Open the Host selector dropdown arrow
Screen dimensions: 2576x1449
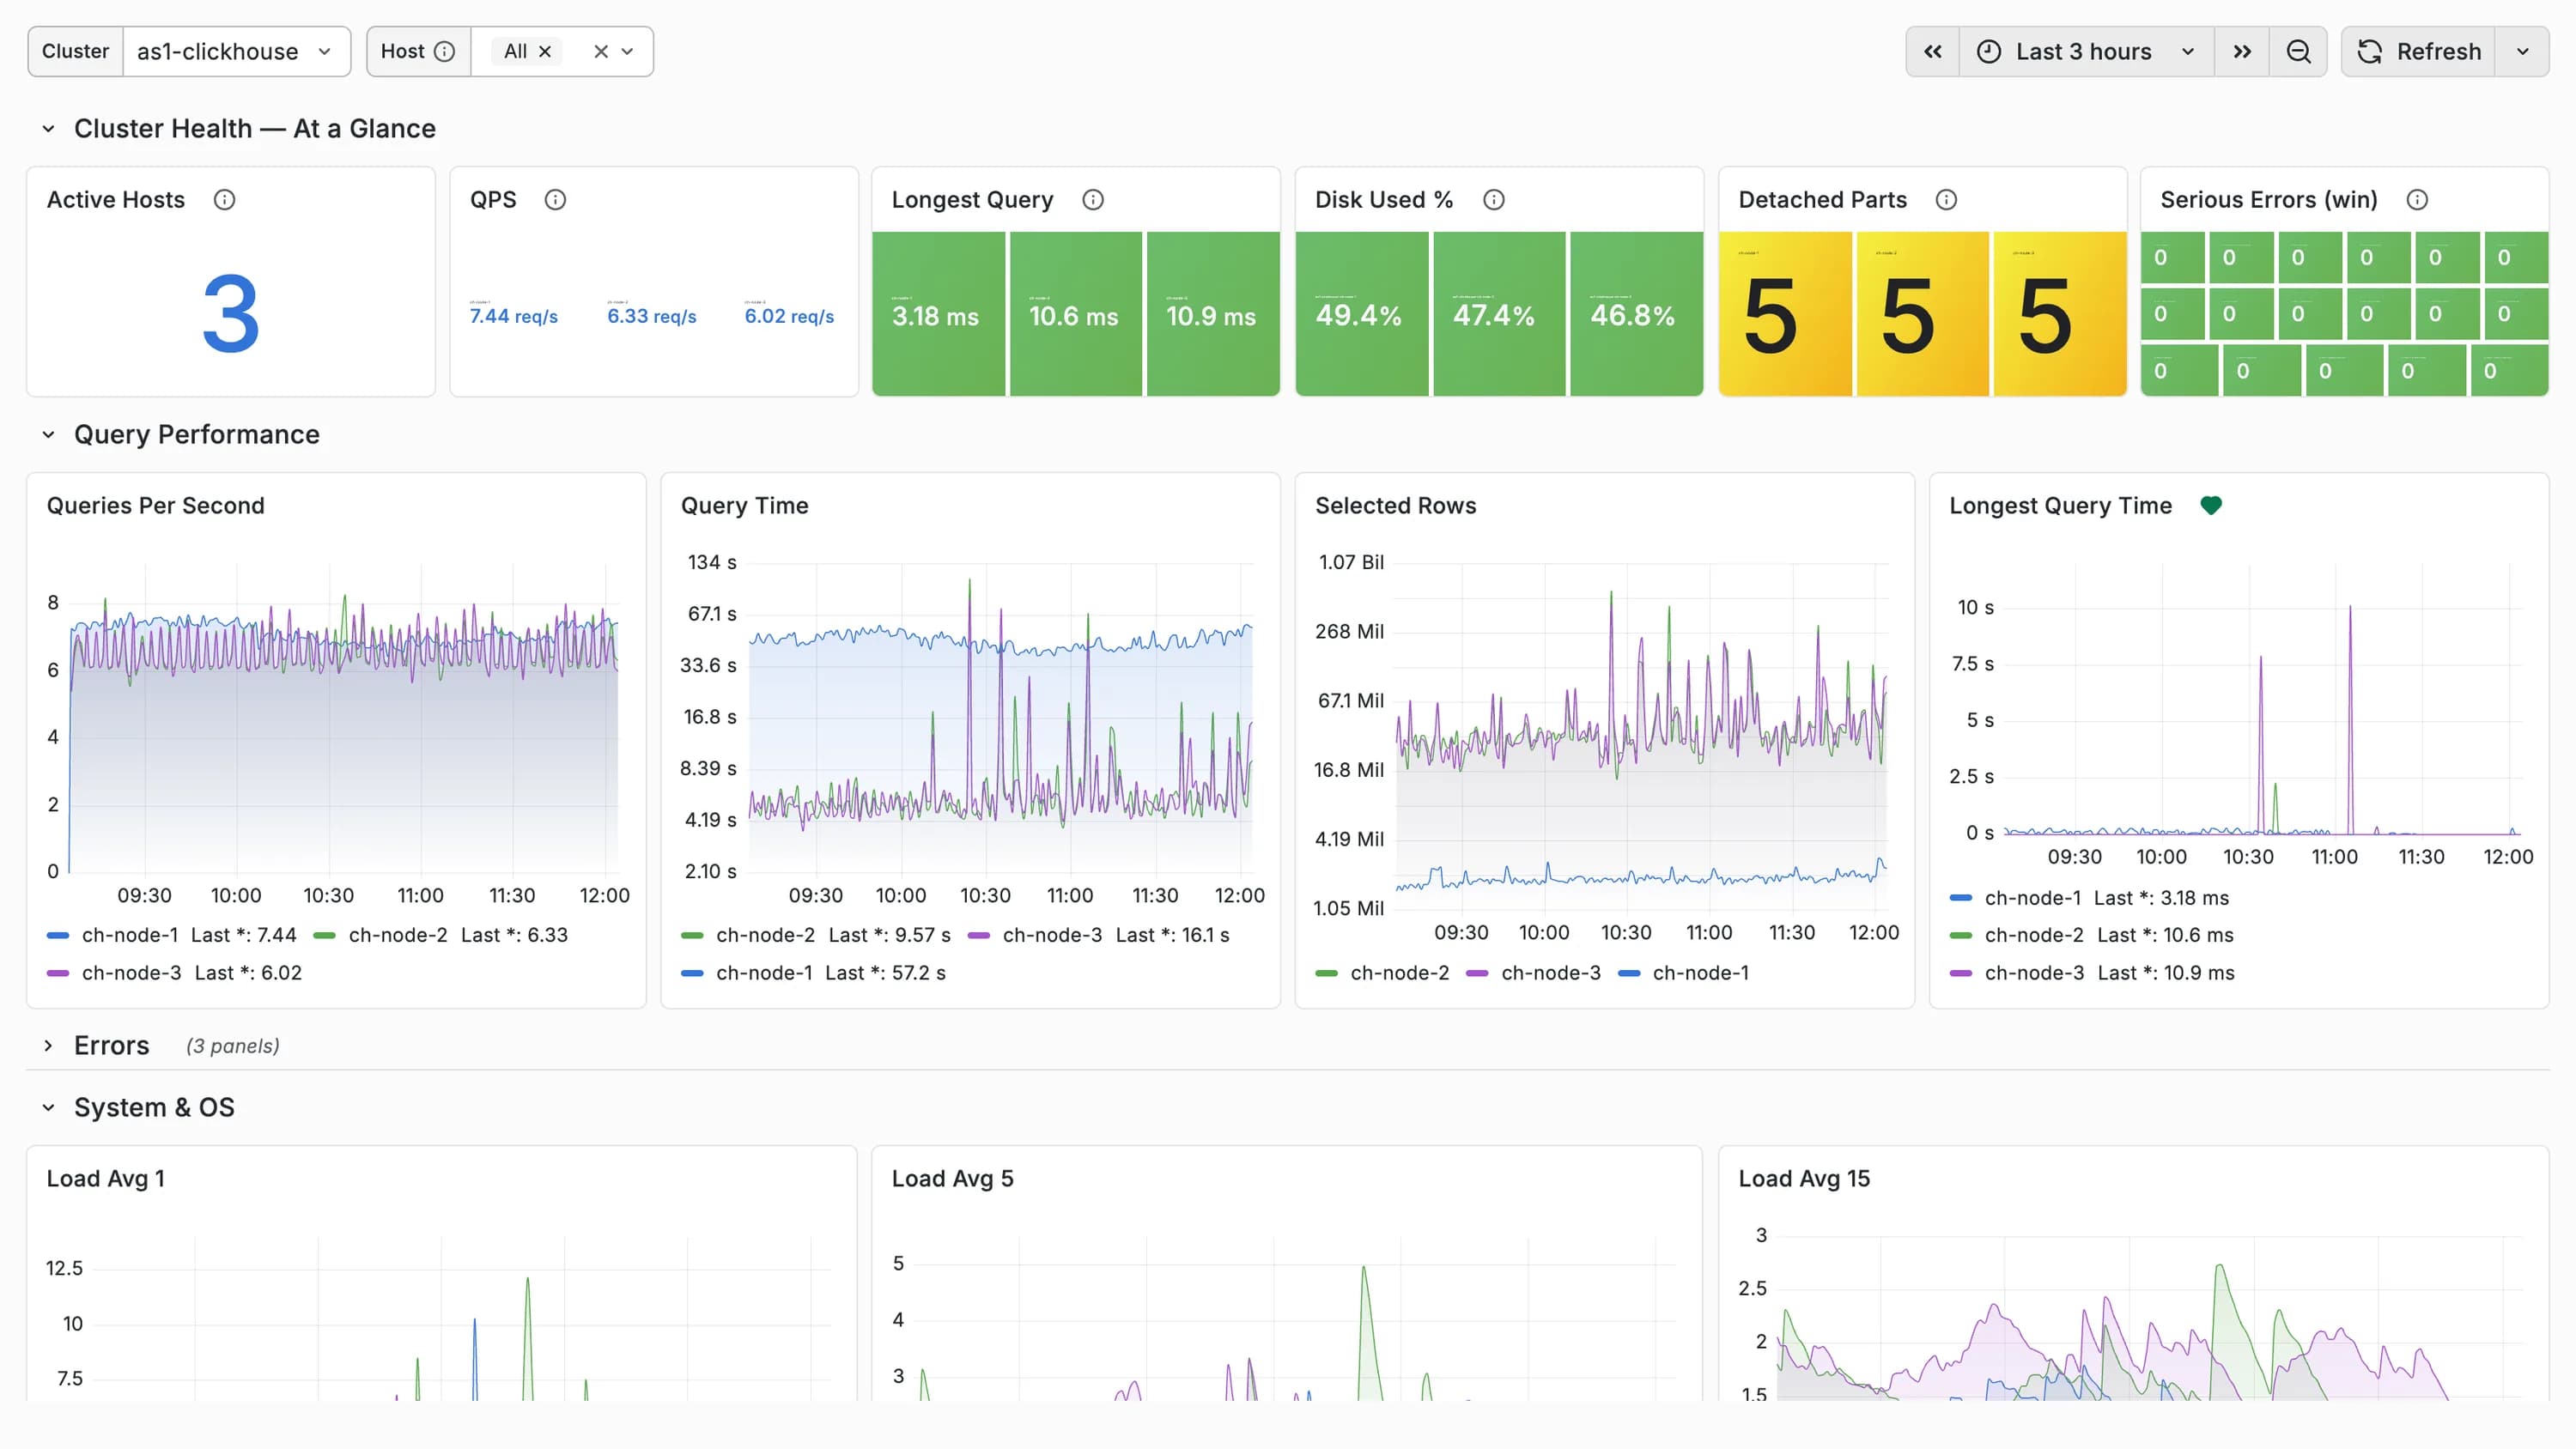[x=628, y=51]
